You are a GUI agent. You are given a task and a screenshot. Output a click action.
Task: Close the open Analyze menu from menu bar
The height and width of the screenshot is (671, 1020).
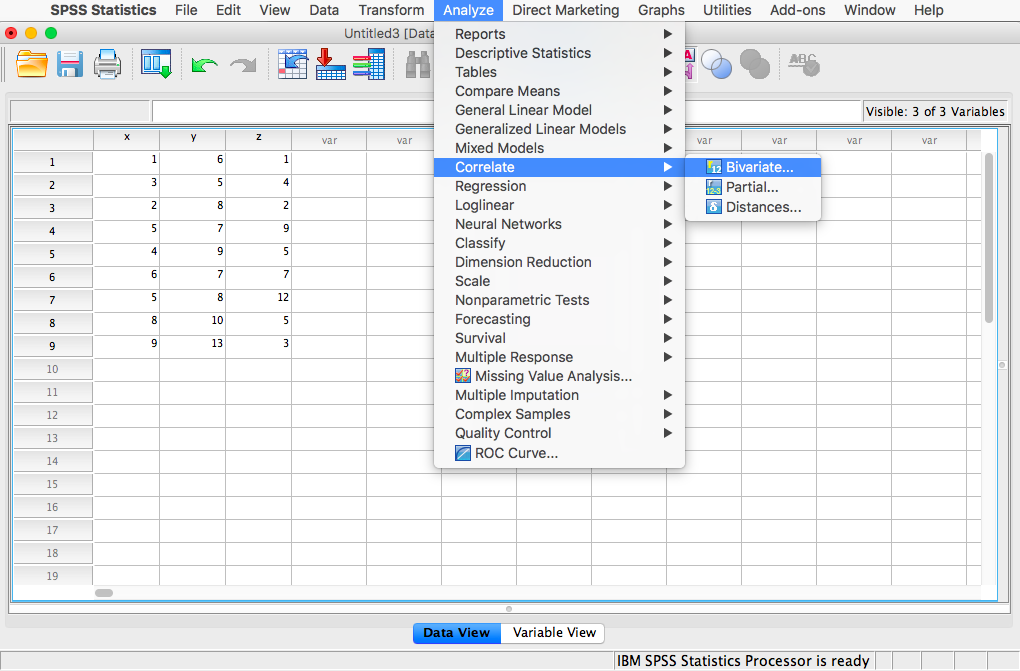pos(468,10)
